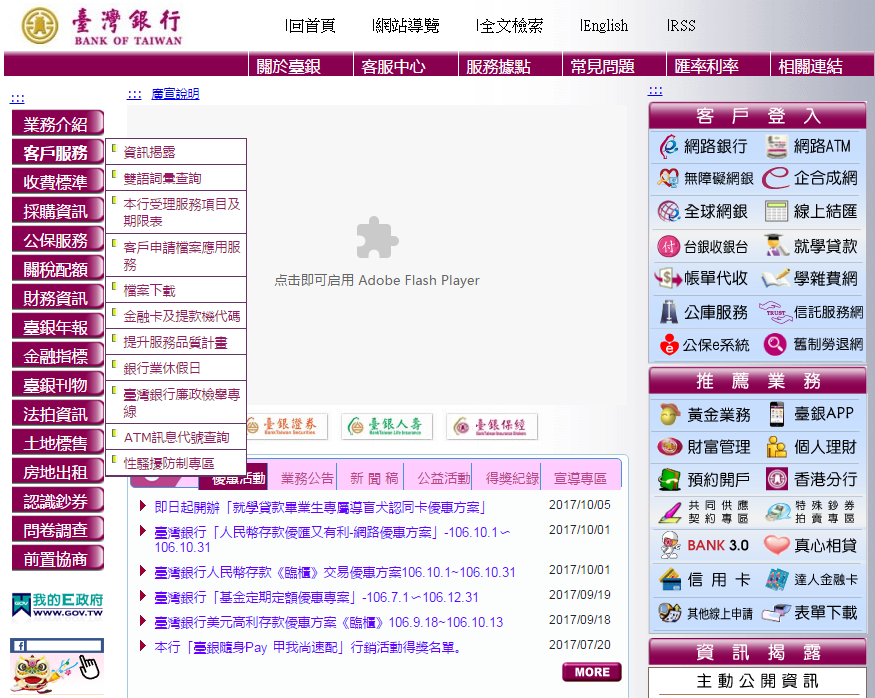Open 共同供應契約專區 pen icon
Image resolution: width=875 pixels, height=698 pixels.
point(670,512)
